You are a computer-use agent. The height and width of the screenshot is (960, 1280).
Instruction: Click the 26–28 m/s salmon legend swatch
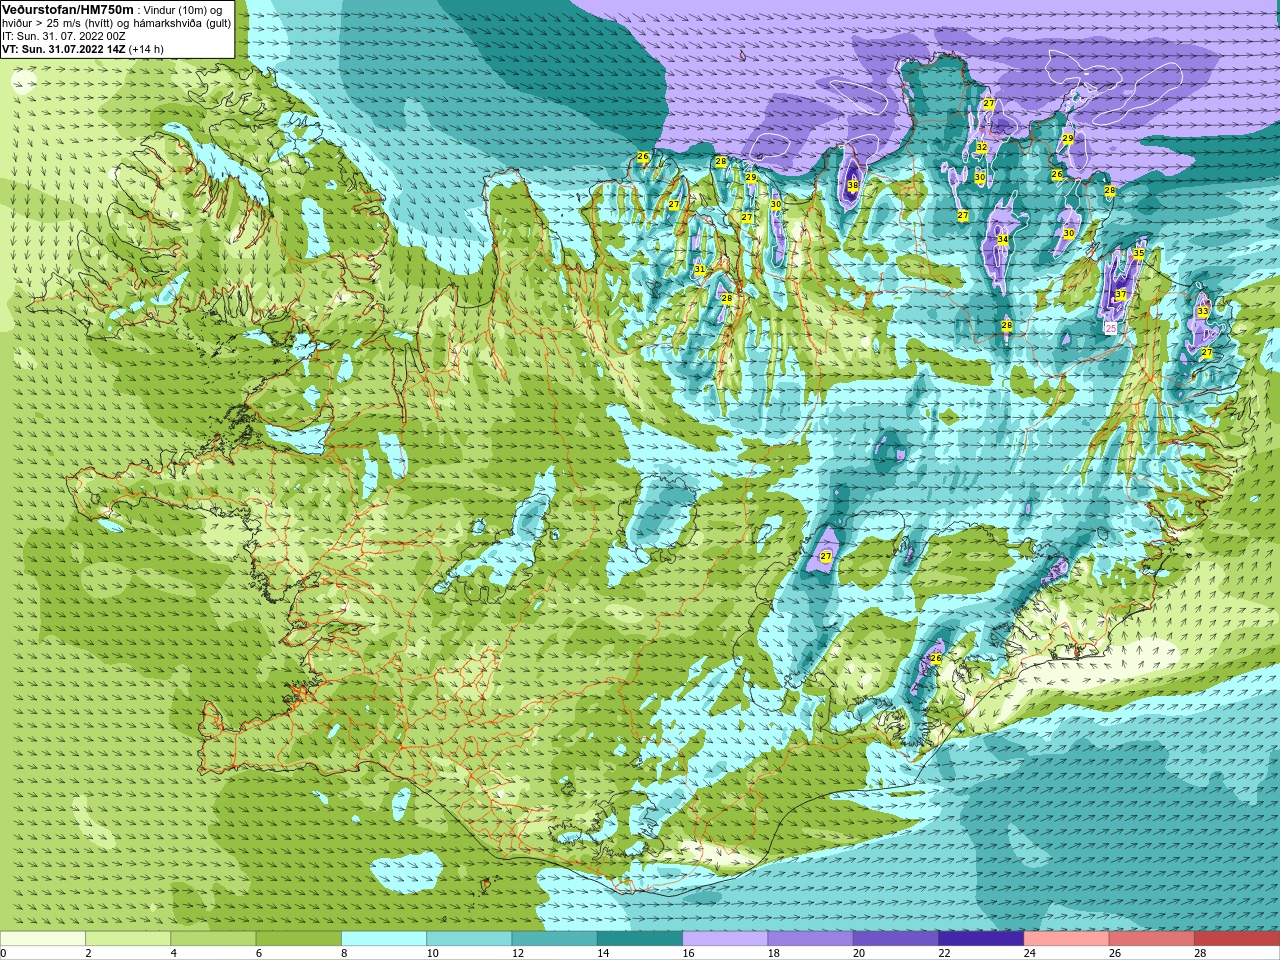click(x=1151, y=939)
